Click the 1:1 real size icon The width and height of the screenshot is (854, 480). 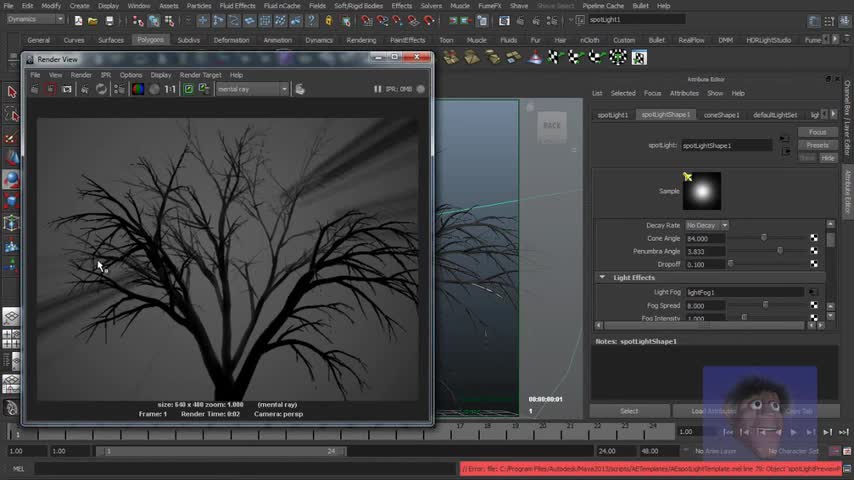[170, 89]
